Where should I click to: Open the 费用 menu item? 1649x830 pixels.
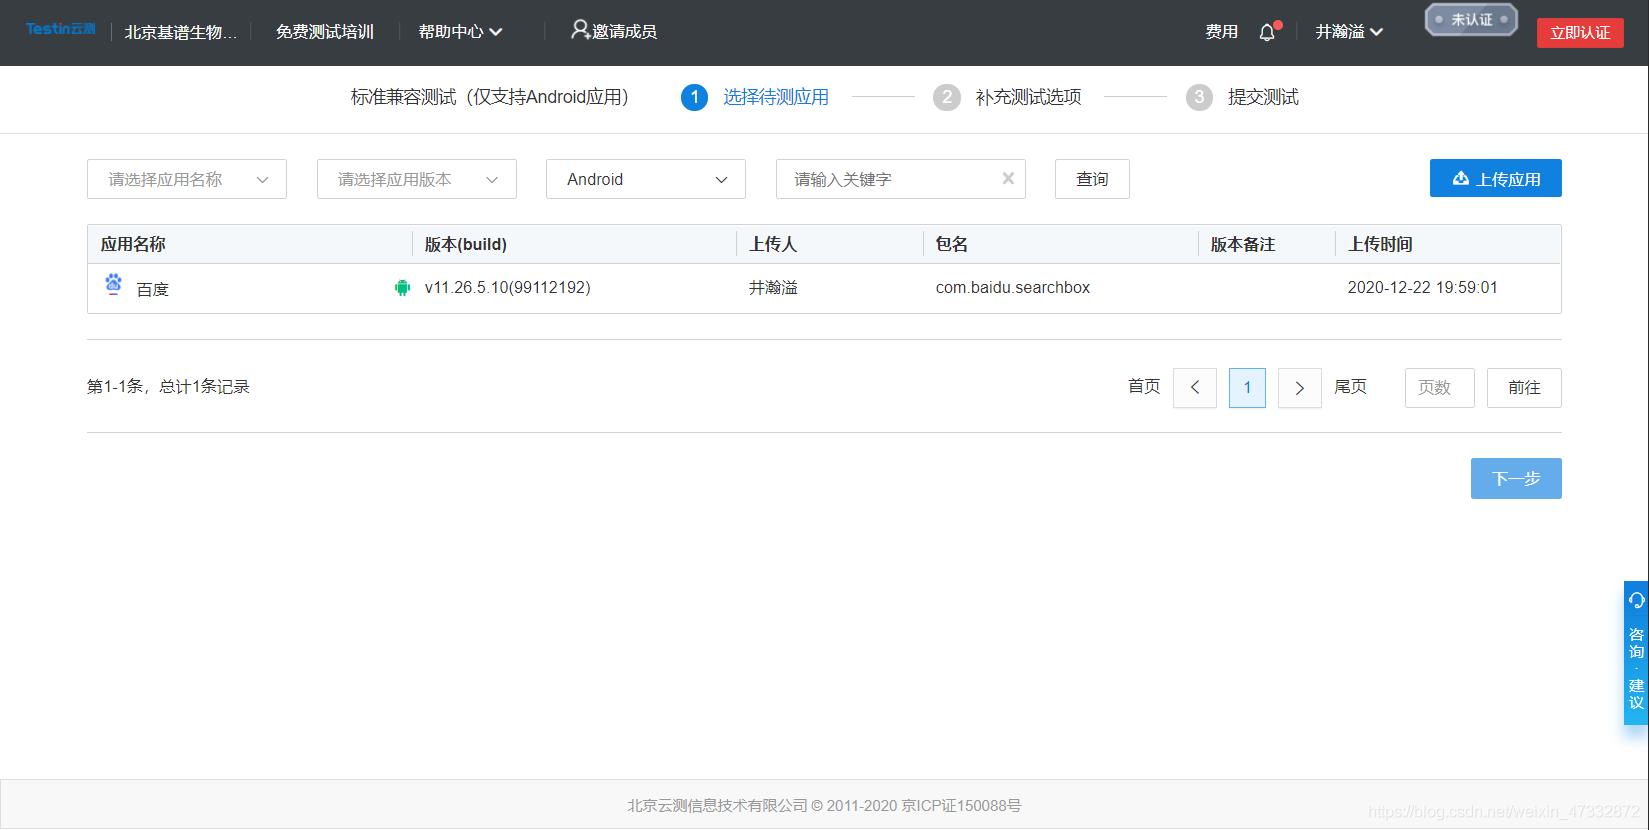click(x=1222, y=32)
